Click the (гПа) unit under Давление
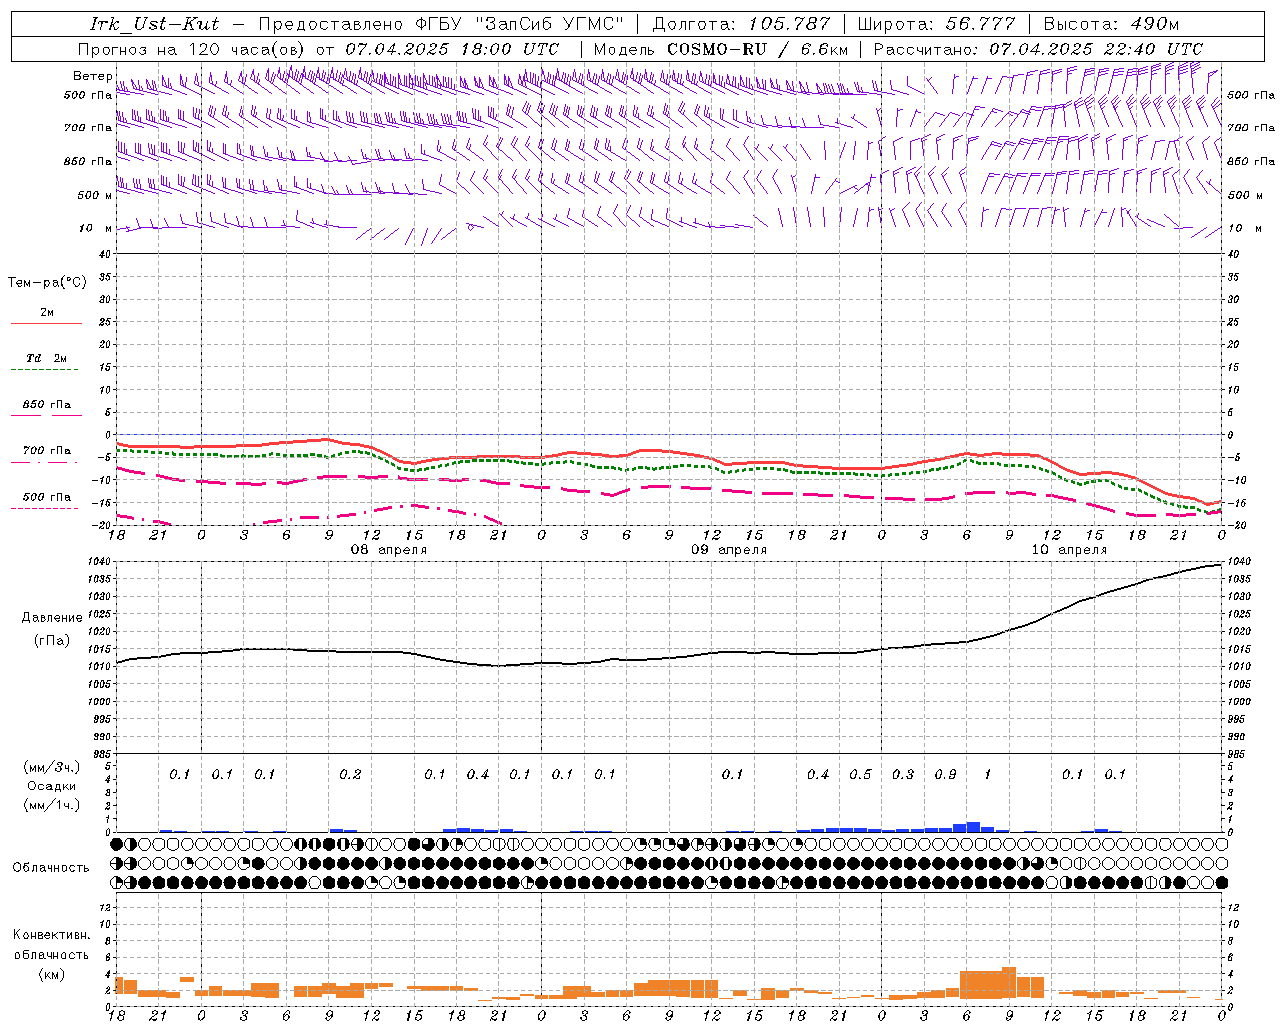 [52, 640]
